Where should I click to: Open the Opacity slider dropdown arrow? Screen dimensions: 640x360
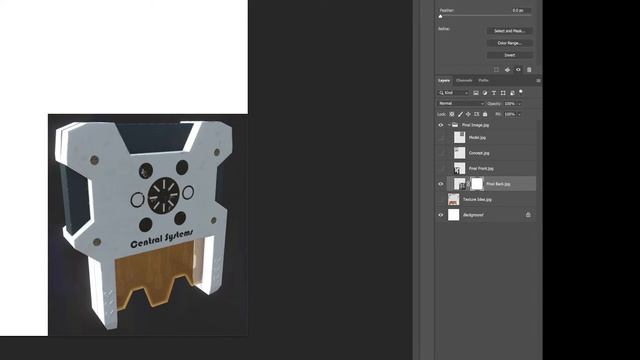pos(520,104)
